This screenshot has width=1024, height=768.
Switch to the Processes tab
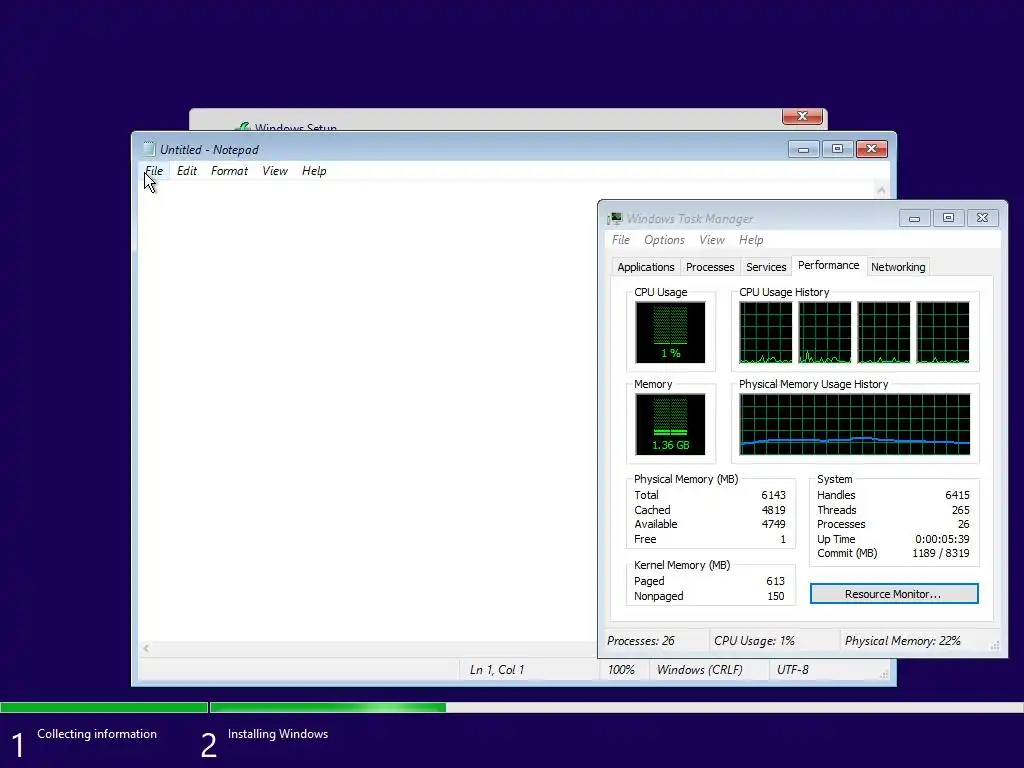[x=710, y=267]
